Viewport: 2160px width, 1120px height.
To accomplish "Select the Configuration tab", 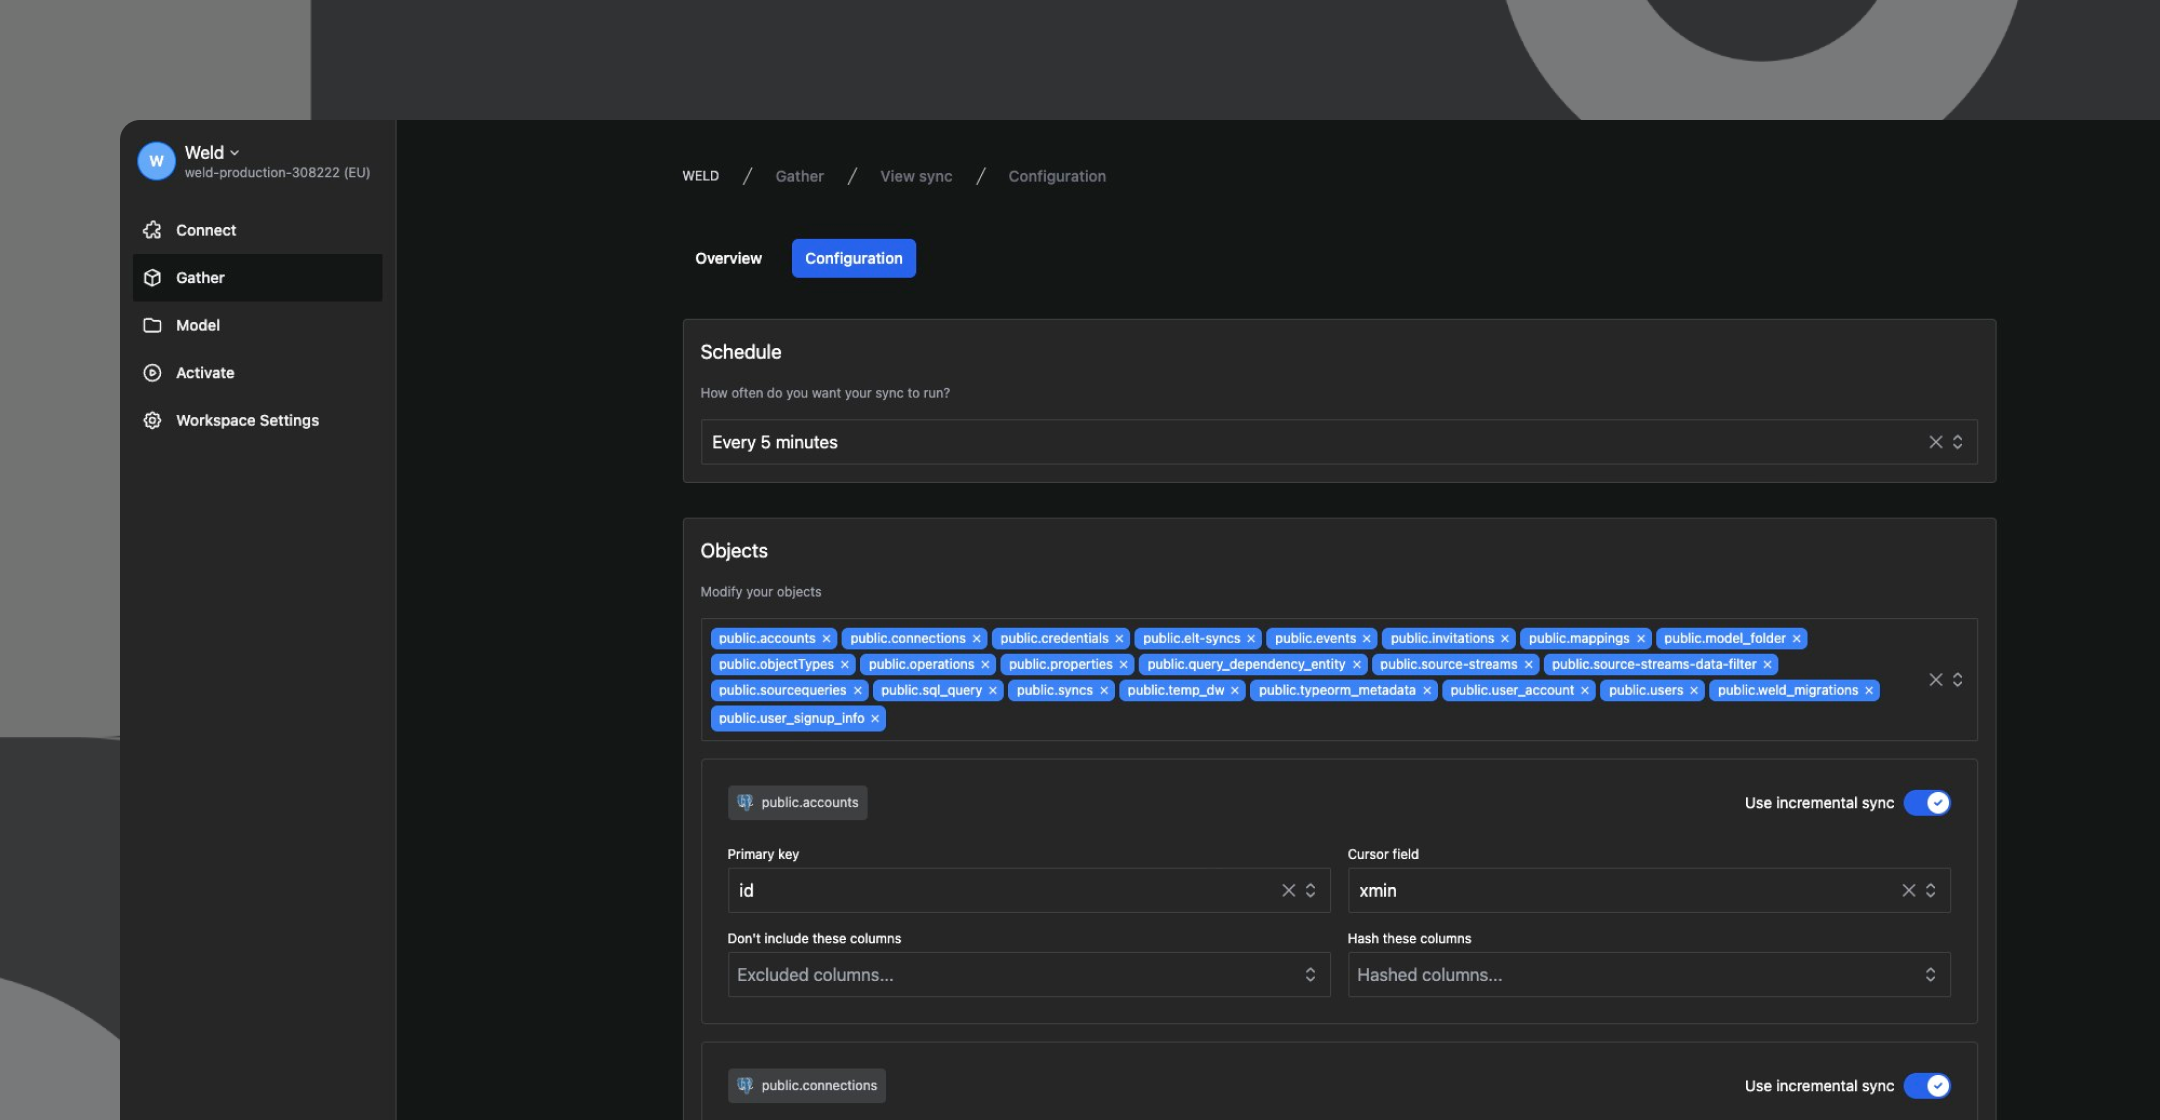I will pos(853,258).
